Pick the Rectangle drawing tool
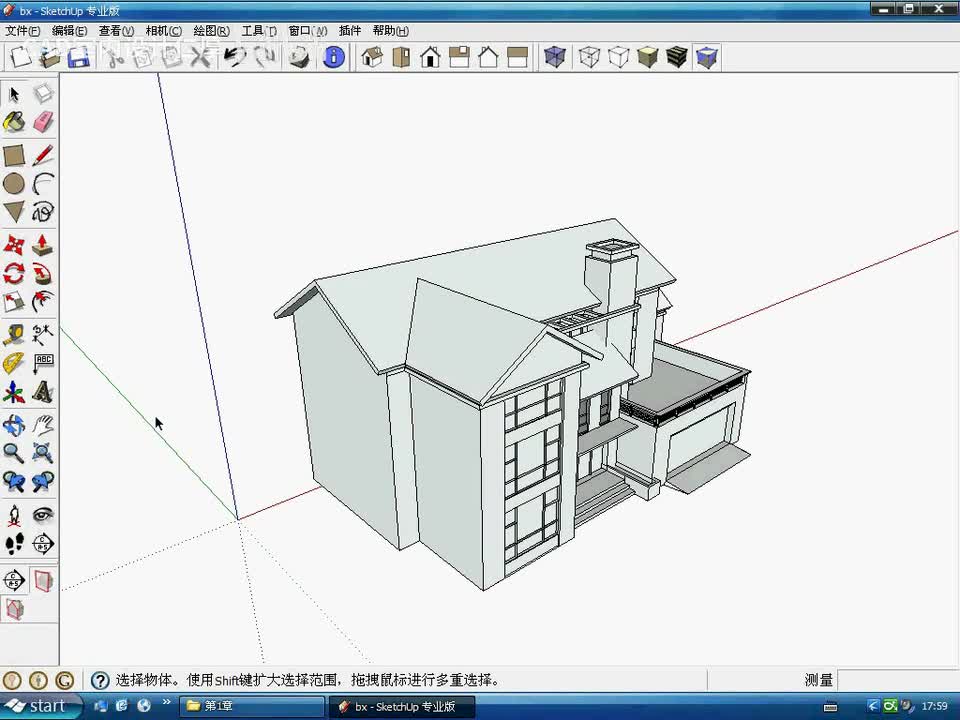Screen dimensions: 960x720 point(14,155)
